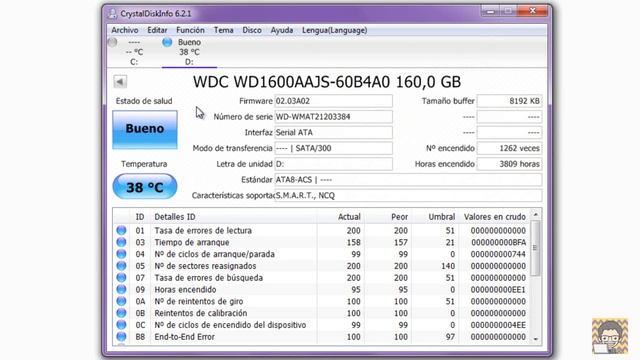
Task: Switch to the D: drive tab
Action: [189, 52]
